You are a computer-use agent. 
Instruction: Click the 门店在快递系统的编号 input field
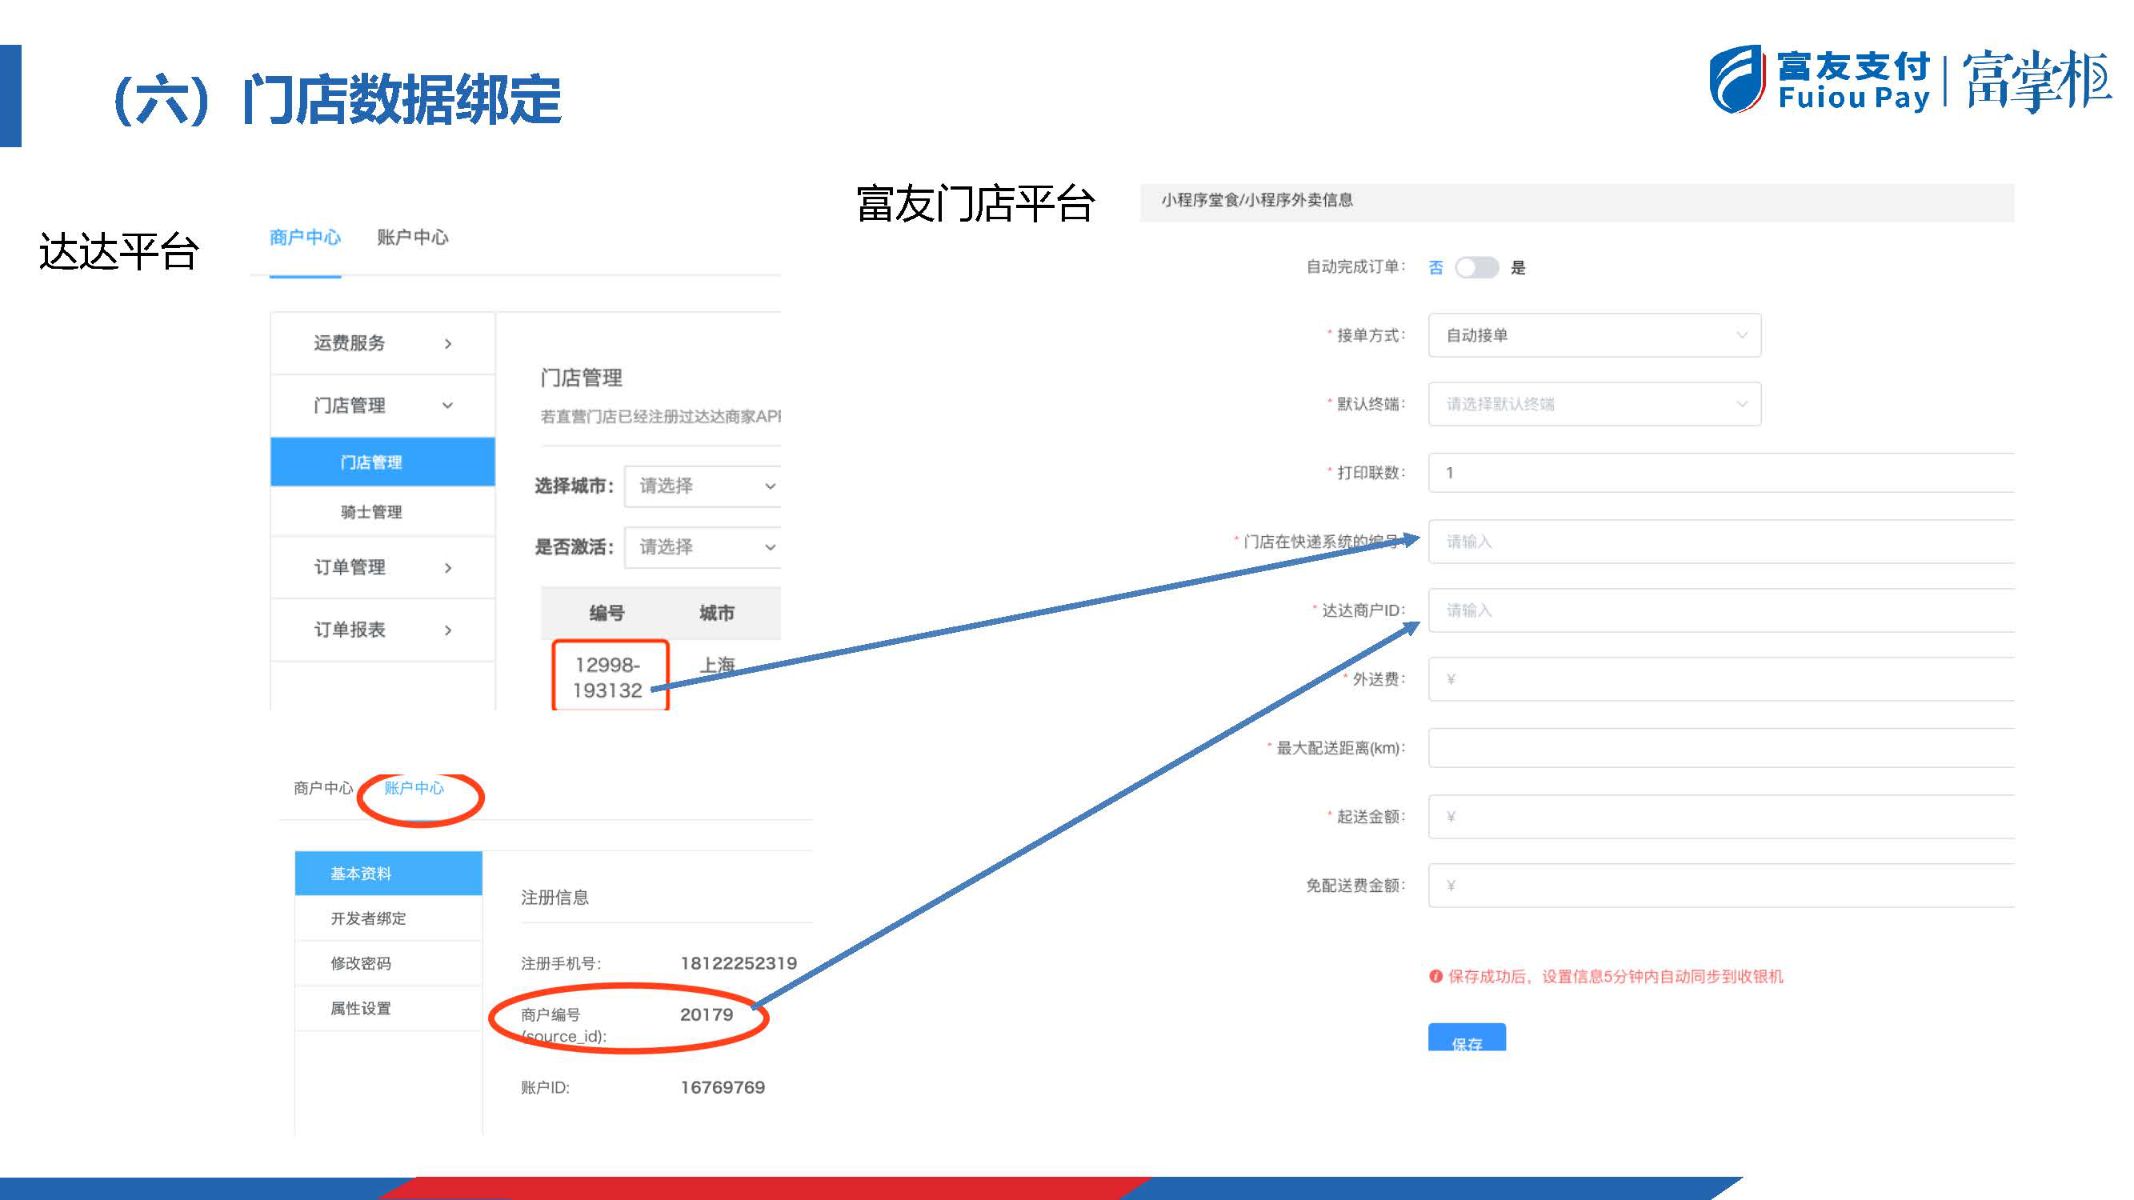1721,541
